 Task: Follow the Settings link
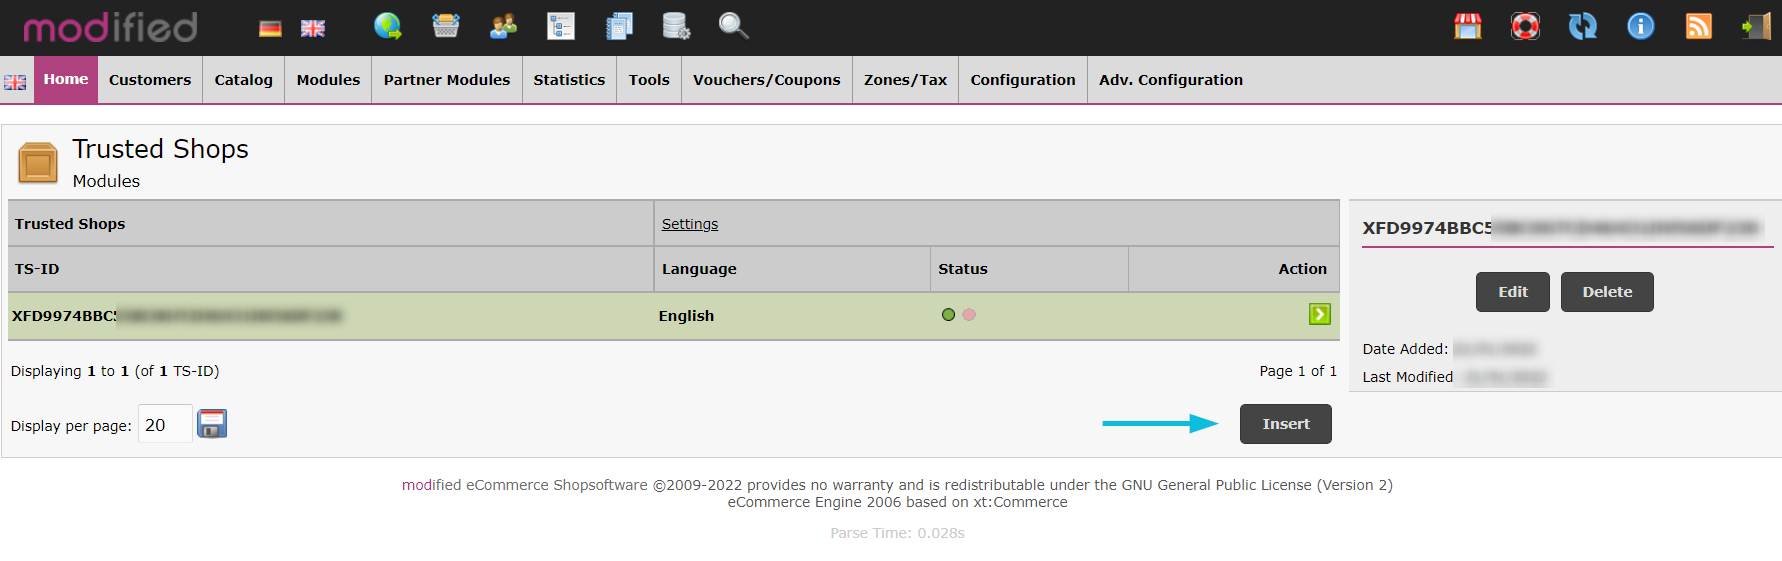(690, 224)
